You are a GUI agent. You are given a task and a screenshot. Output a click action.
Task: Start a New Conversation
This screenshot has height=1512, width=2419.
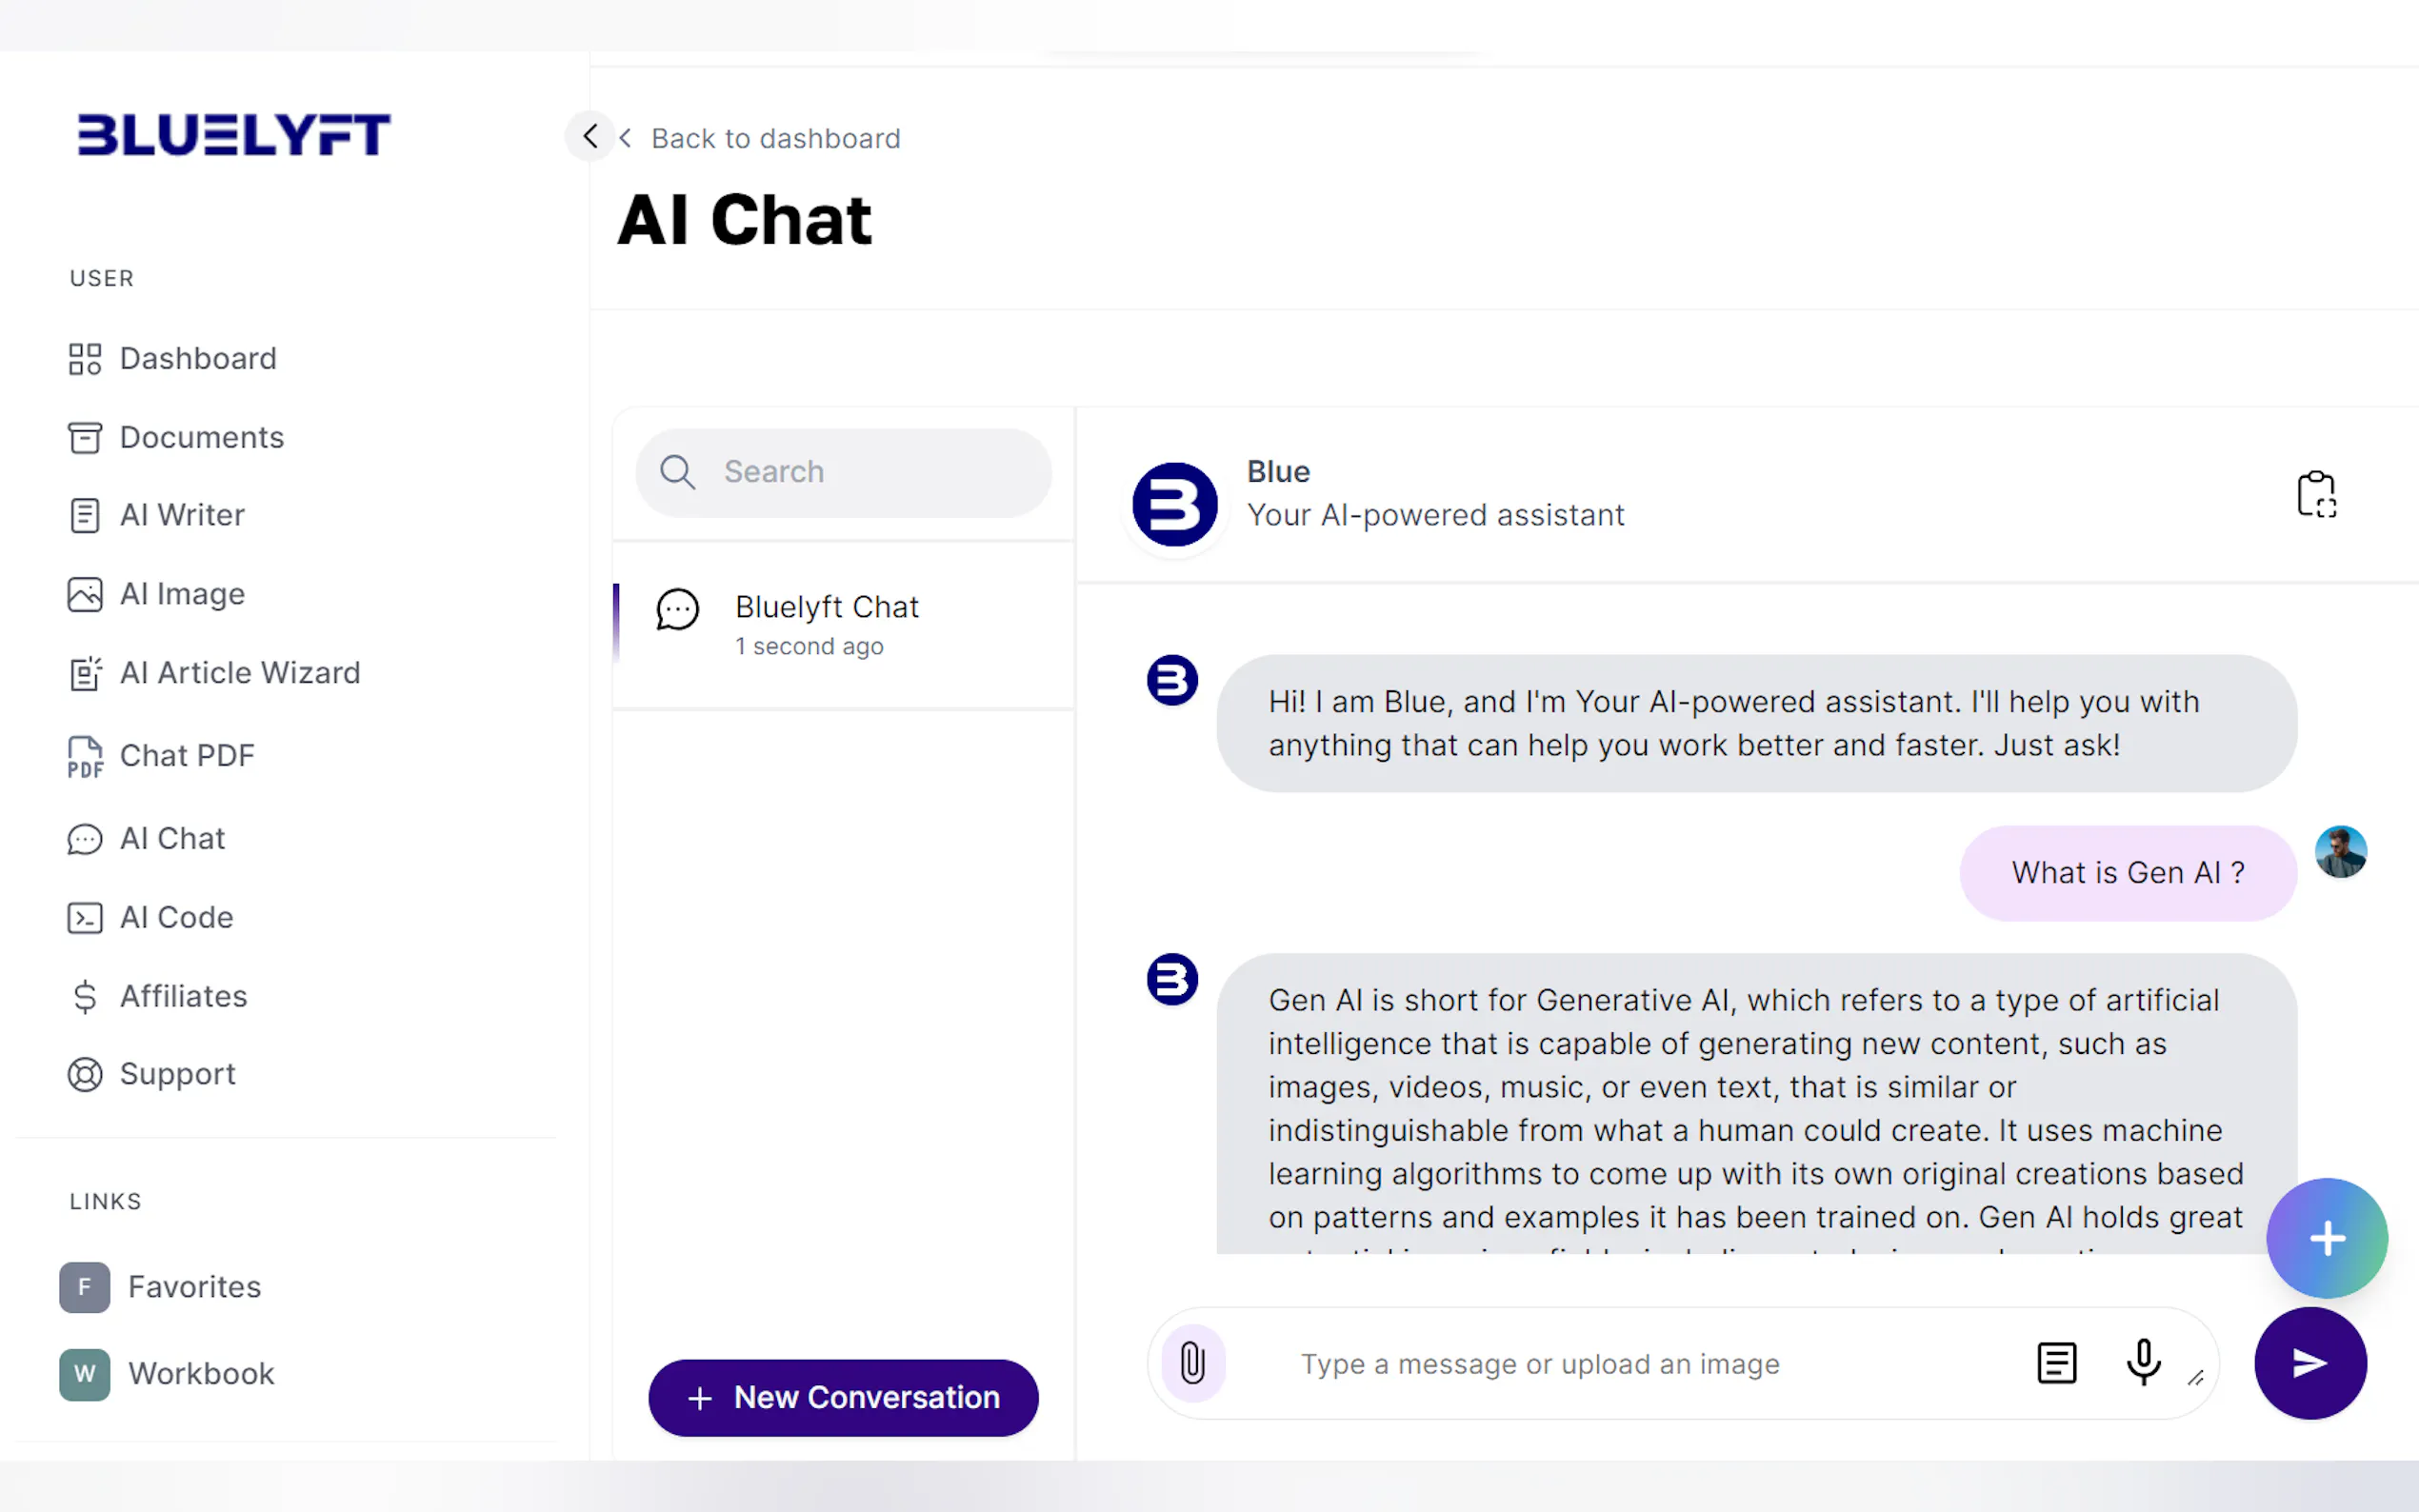(843, 1397)
